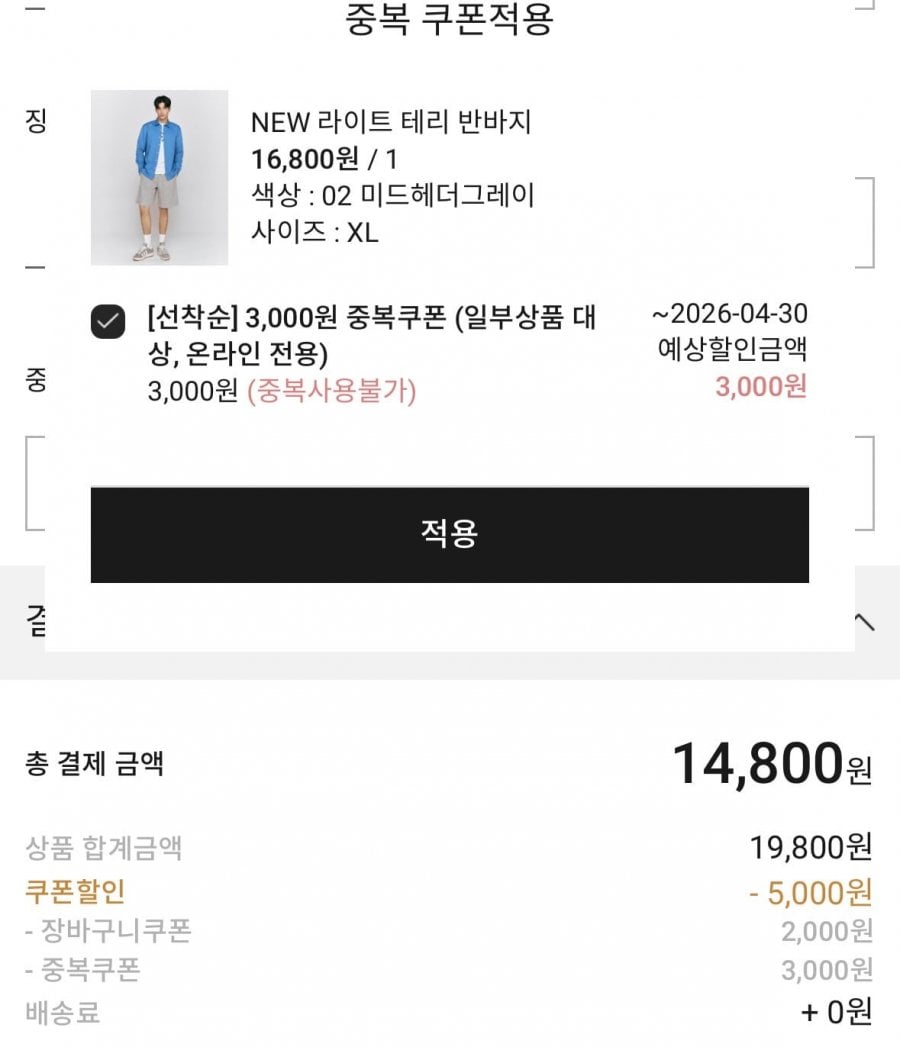Uncheck the 3,000원 중복쿠폰 checkbox
Screen dimensions: 900x1047
point(108,322)
